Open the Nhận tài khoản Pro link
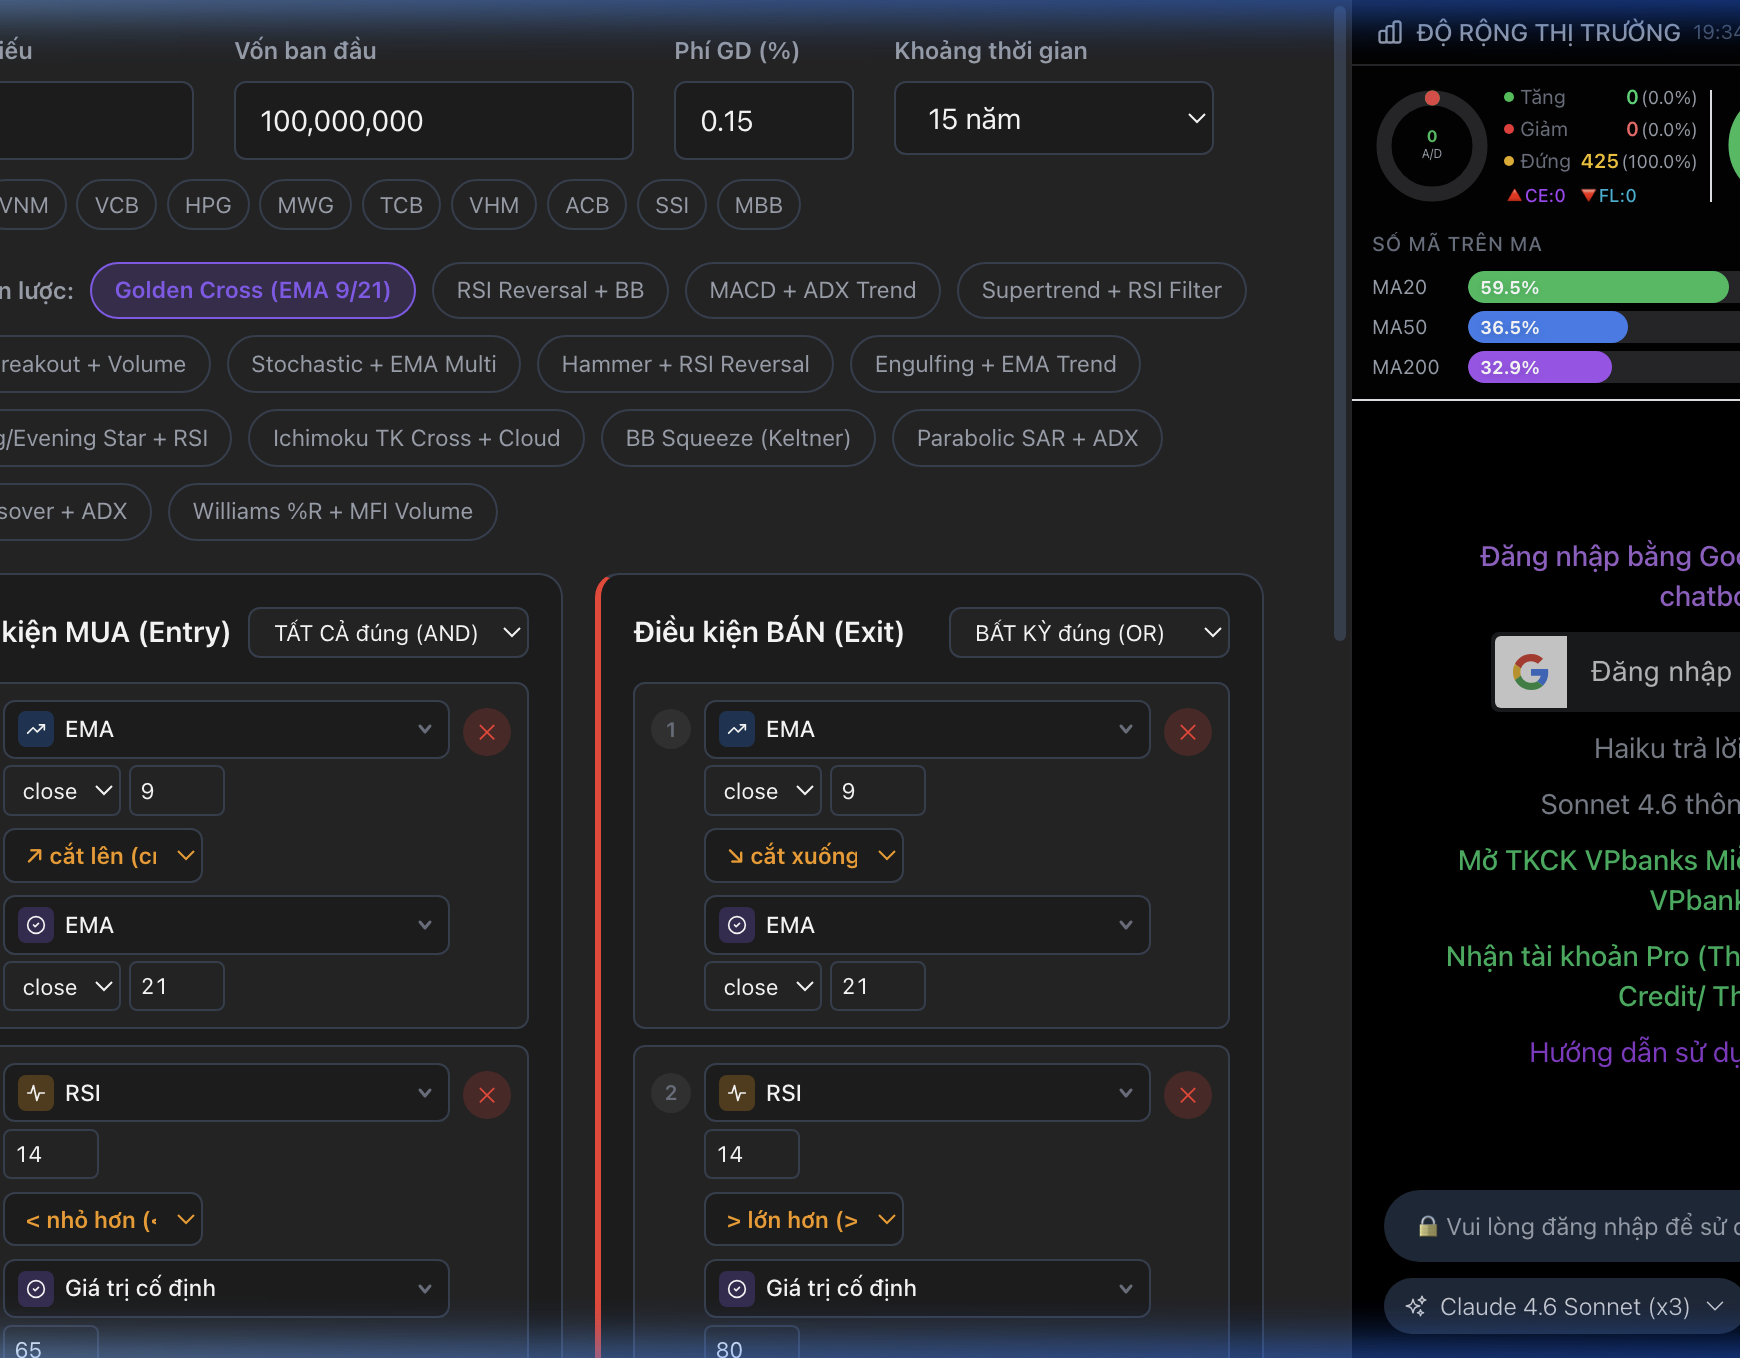 tap(1592, 976)
